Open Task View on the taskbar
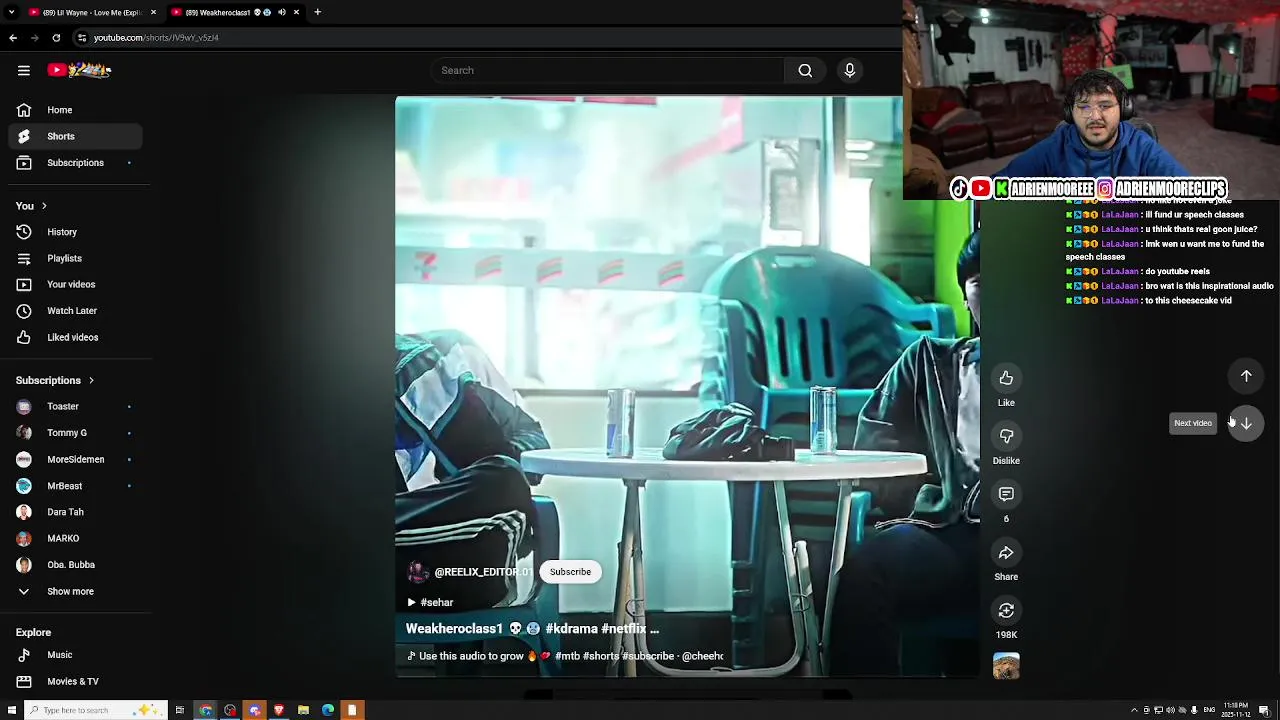 (180, 710)
